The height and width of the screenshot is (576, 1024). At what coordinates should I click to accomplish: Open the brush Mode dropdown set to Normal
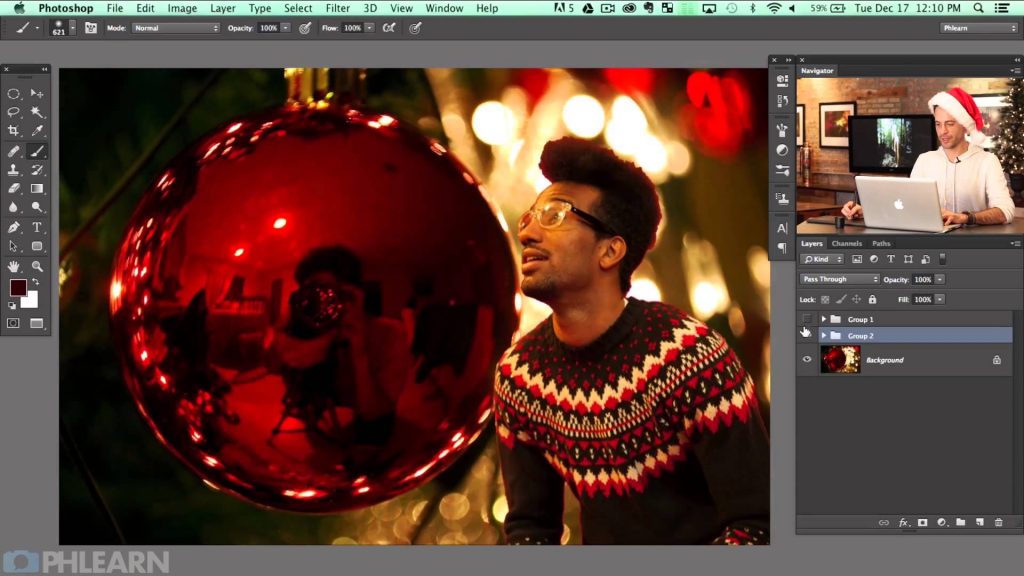coord(175,28)
